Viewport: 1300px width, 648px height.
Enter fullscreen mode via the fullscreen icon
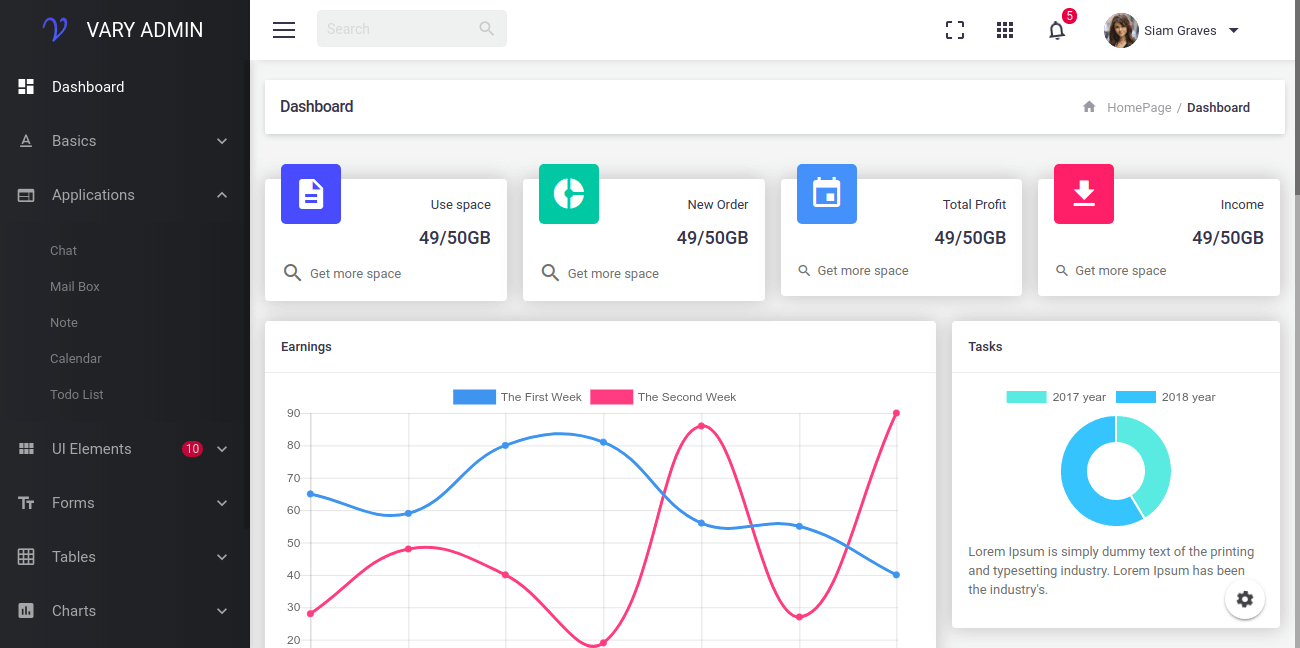(x=955, y=30)
